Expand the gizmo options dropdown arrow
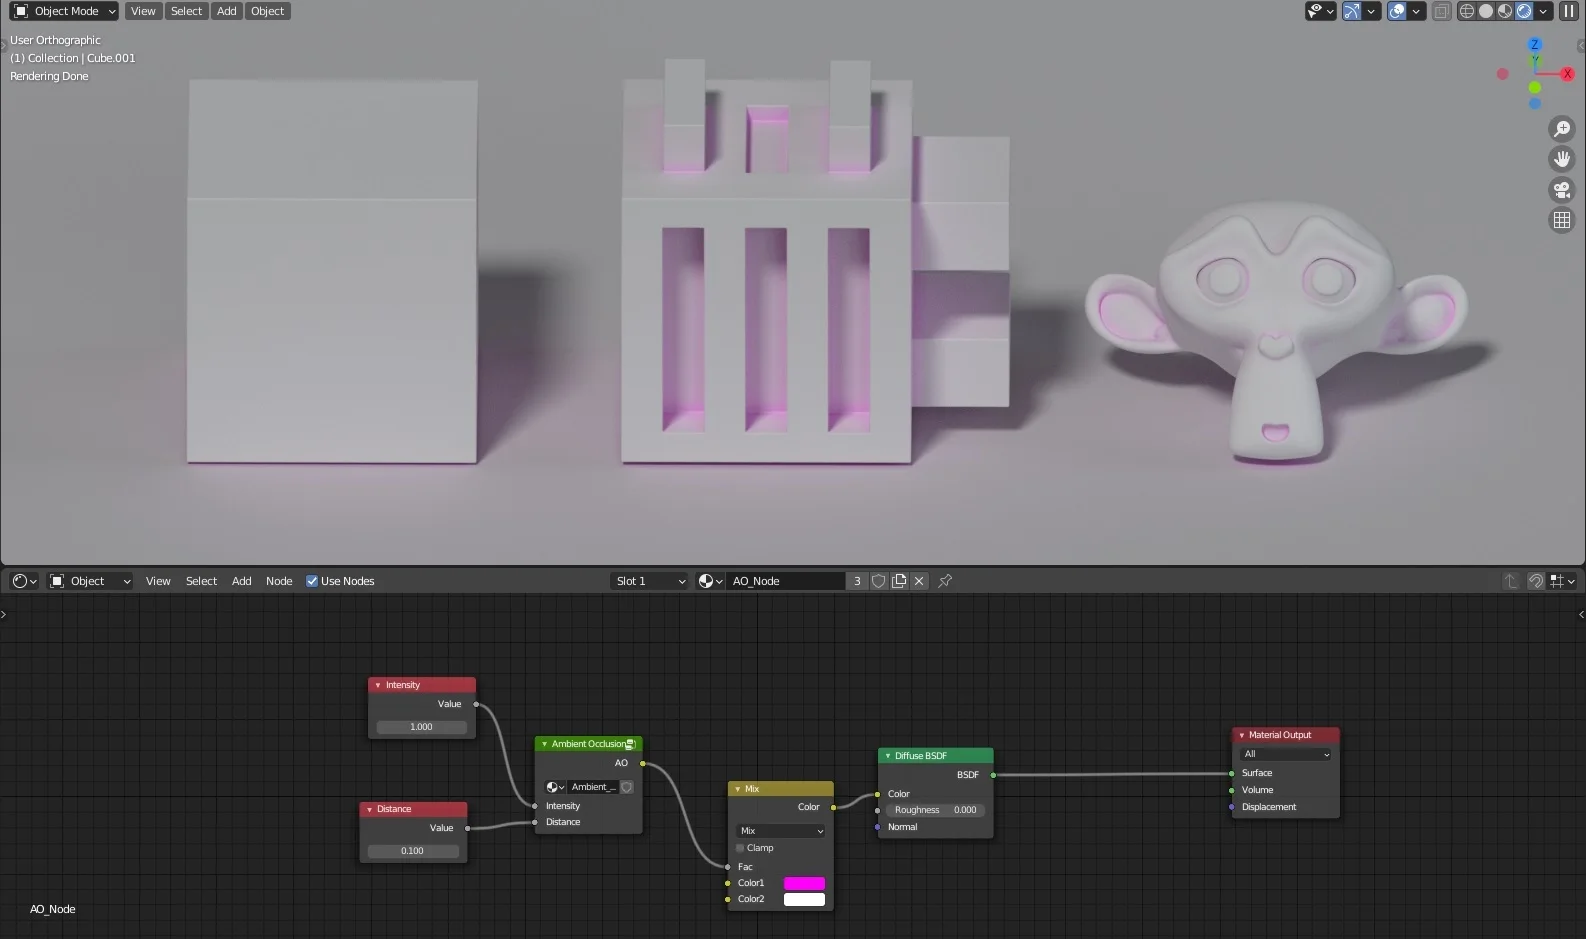1586x939 pixels. click(1371, 11)
